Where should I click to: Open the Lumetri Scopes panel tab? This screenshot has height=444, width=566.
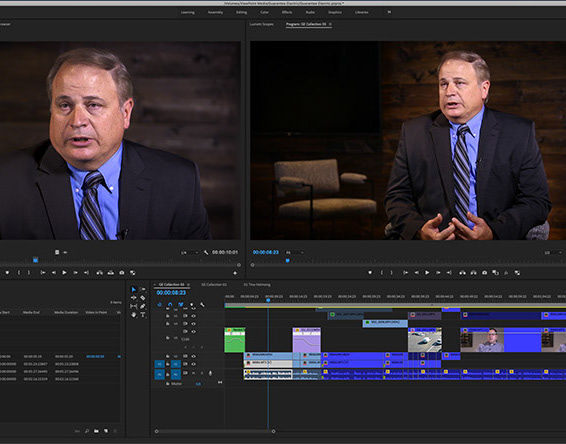pos(262,24)
